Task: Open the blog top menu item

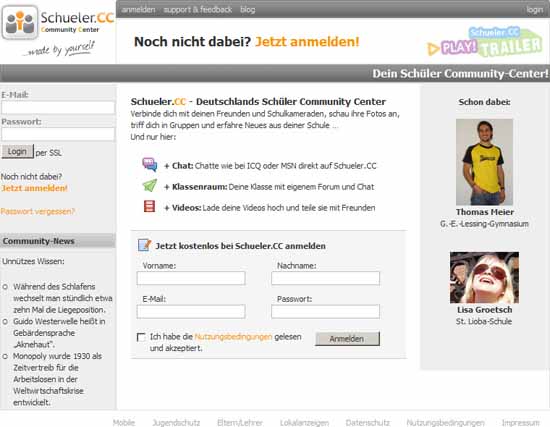Action: [x=248, y=10]
